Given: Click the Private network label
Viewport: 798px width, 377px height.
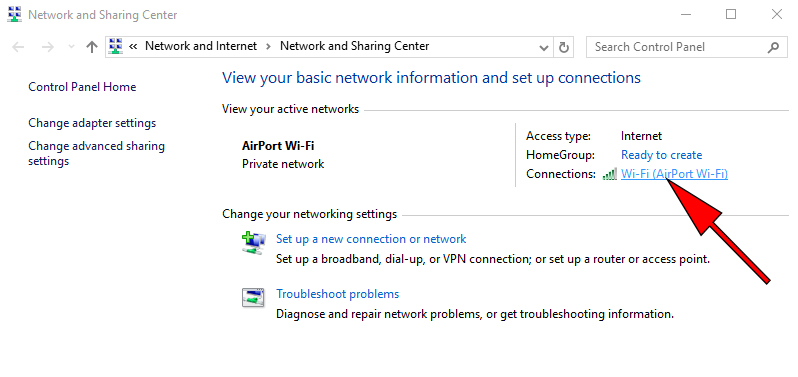Looking at the screenshot, I should coord(283,164).
